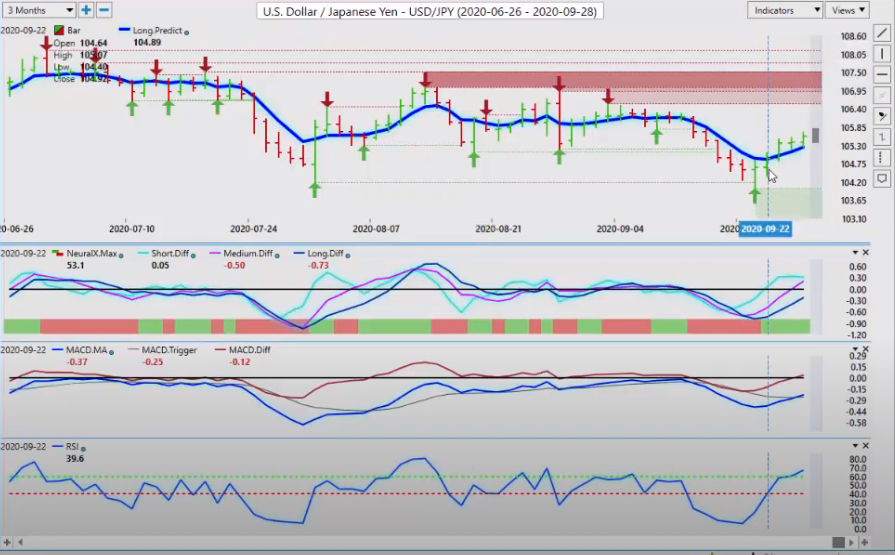Click the NeuralX.Max legend icon
This screenshot has width=895, height=555.
pos(58,253)
